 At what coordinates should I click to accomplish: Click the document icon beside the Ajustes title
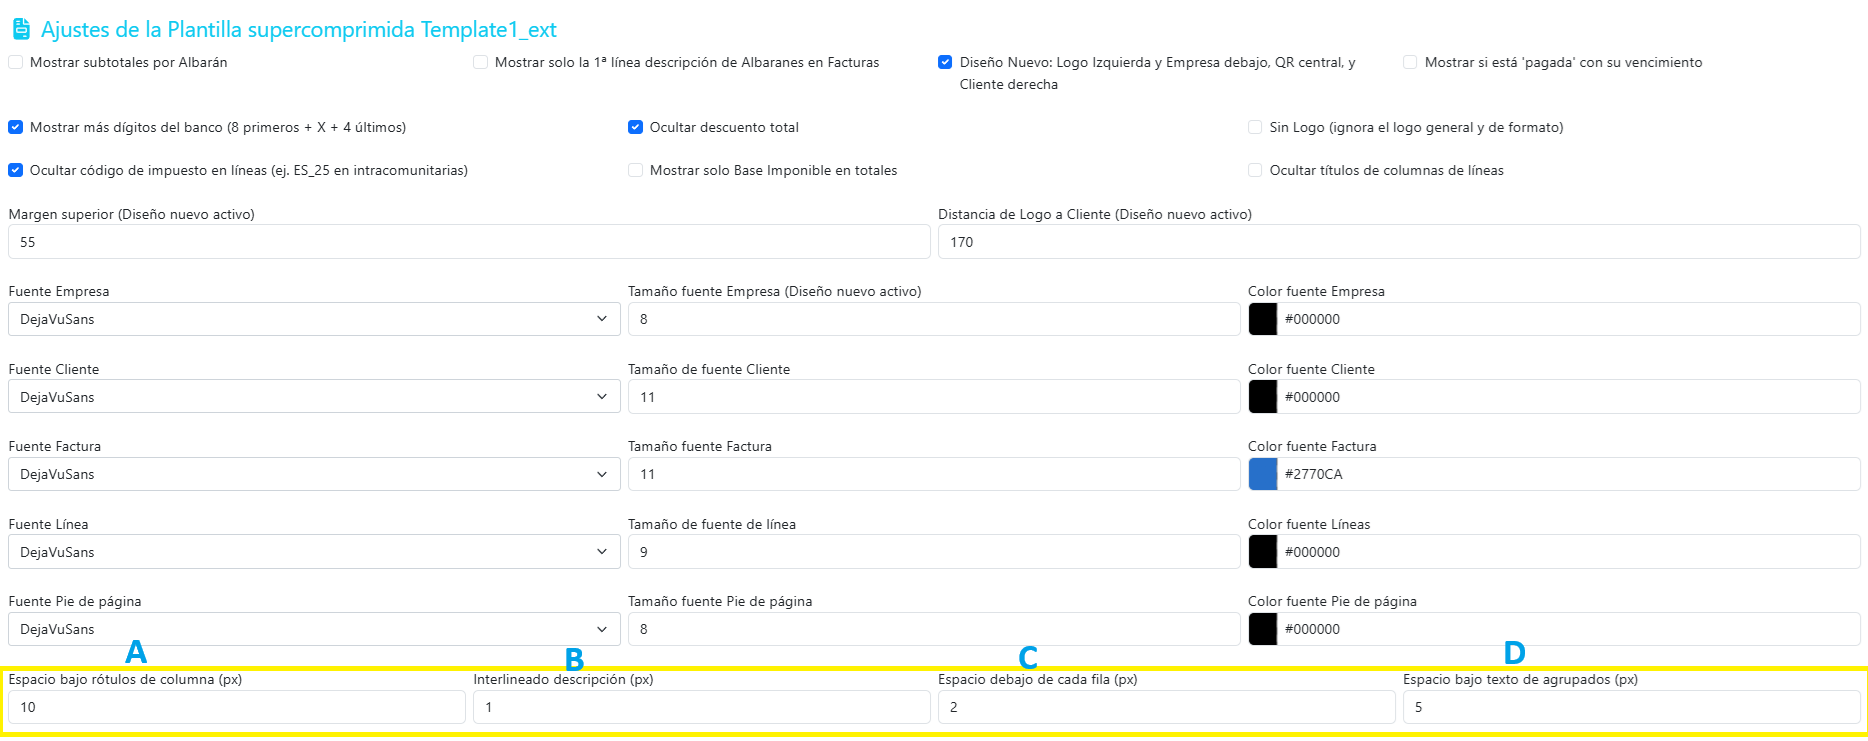(21, 29)
